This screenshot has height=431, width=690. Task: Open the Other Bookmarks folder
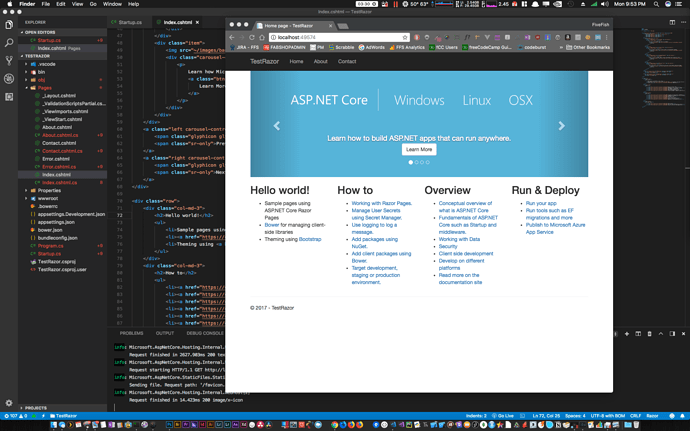coord(588,47)
